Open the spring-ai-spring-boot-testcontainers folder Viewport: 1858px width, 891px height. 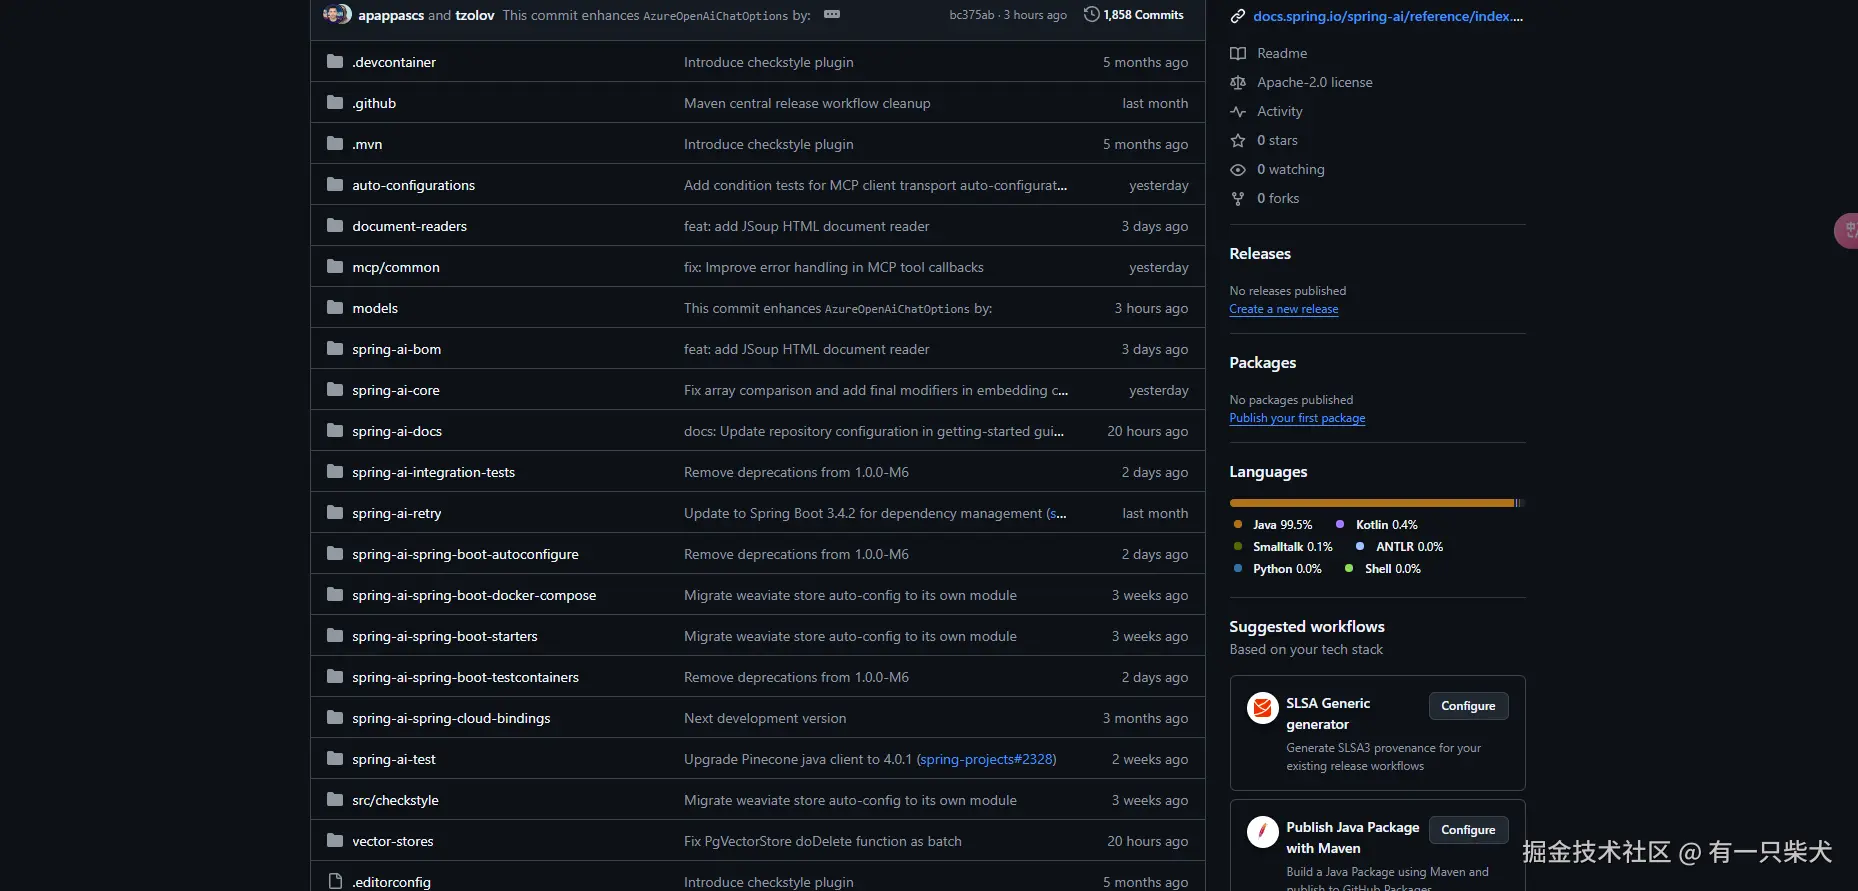coord(465,677)
